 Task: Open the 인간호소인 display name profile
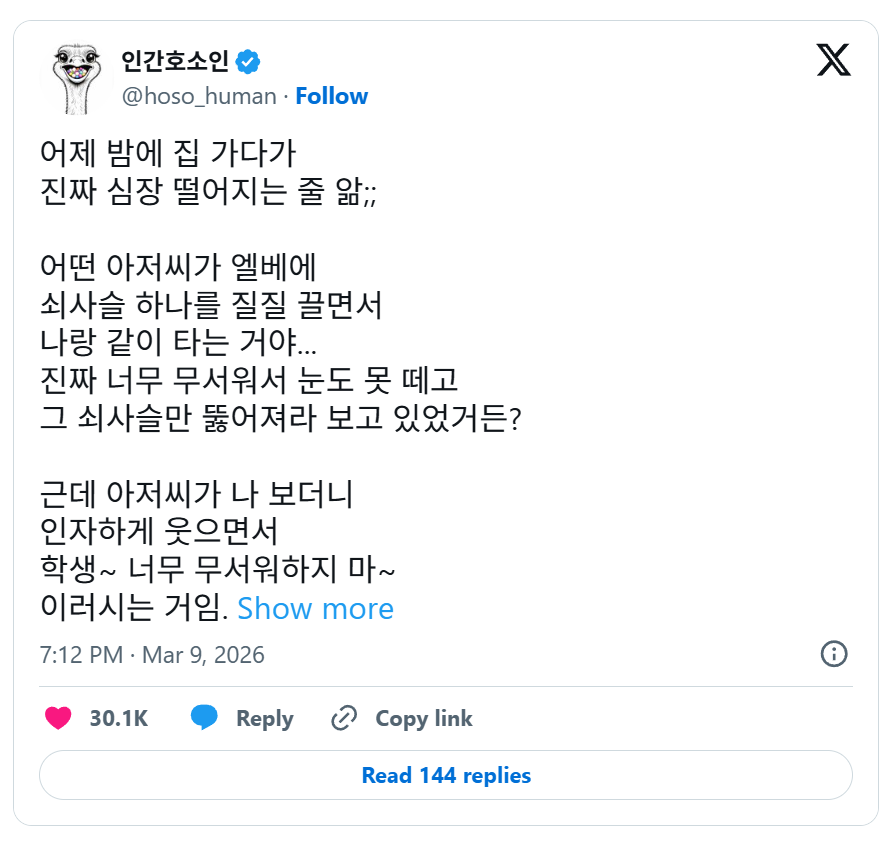[175, 62]
